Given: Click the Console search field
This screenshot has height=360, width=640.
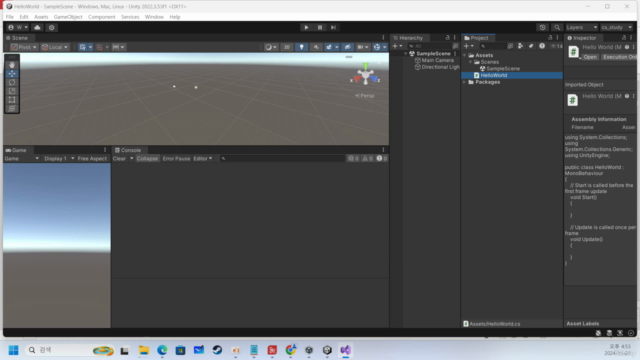Looking at the screenshot, I should [282, 158].
